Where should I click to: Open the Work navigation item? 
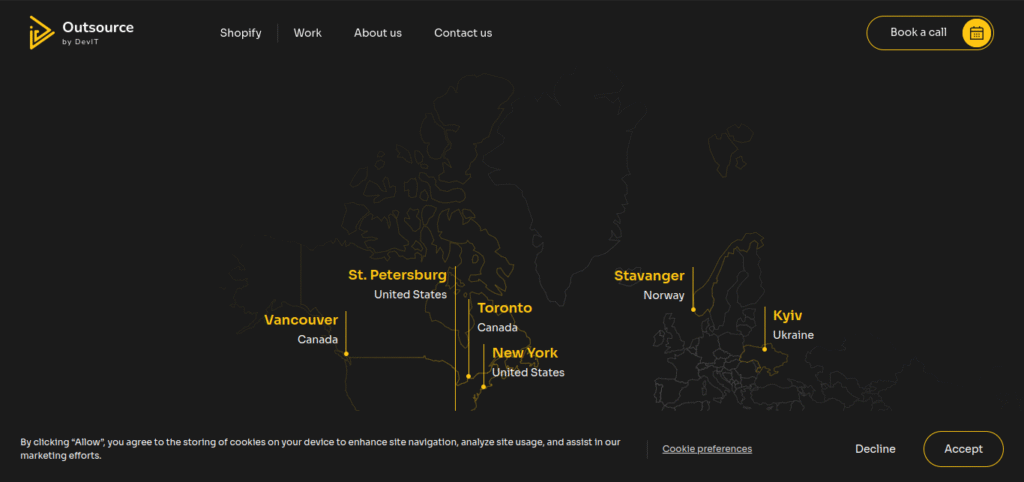pyautogui.click(x=307, y=33)
